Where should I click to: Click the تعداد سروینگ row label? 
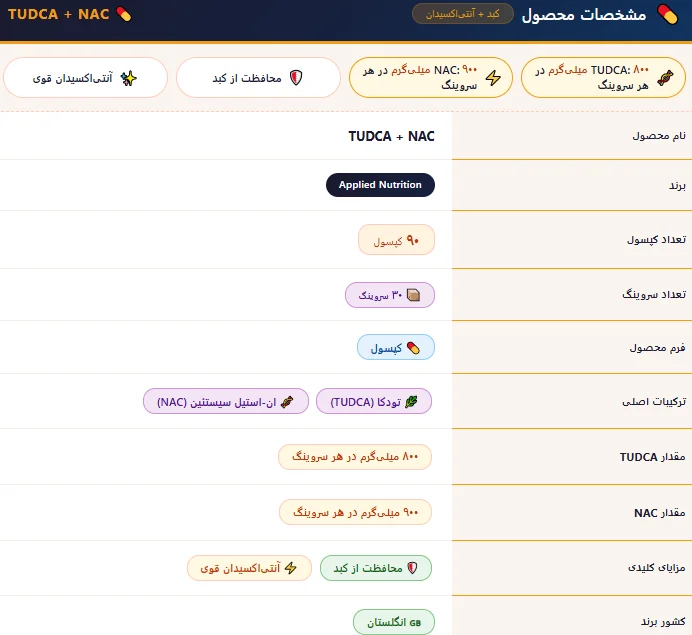coord(654,294)
